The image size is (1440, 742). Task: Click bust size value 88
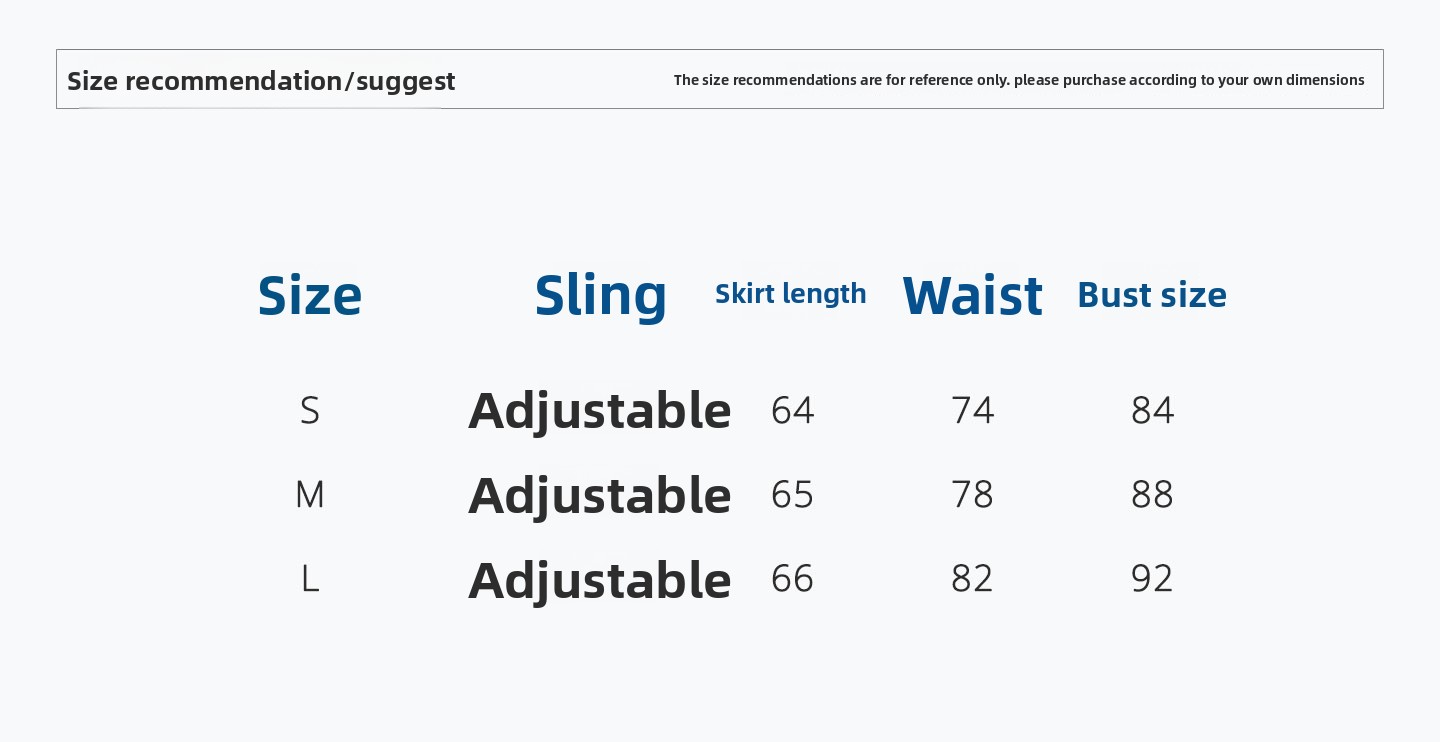pyautogui.click(x=1152, y=494)
